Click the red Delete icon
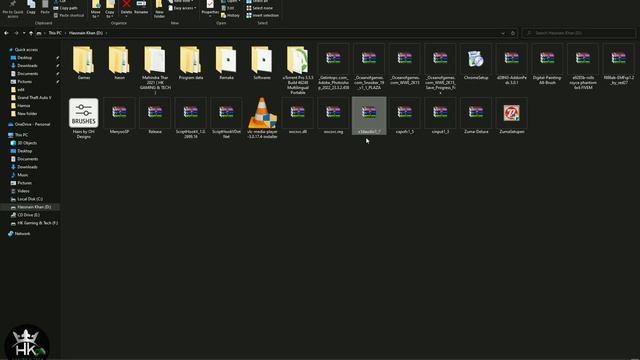The height and width of the screenshot is (360, 640). tap(127, 5)
